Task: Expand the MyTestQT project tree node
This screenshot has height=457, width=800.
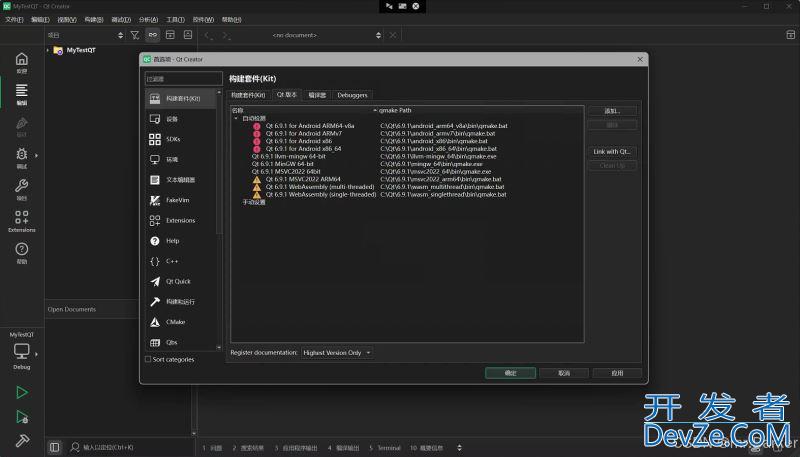Action: pyautogui.click(x=49, y=50)
